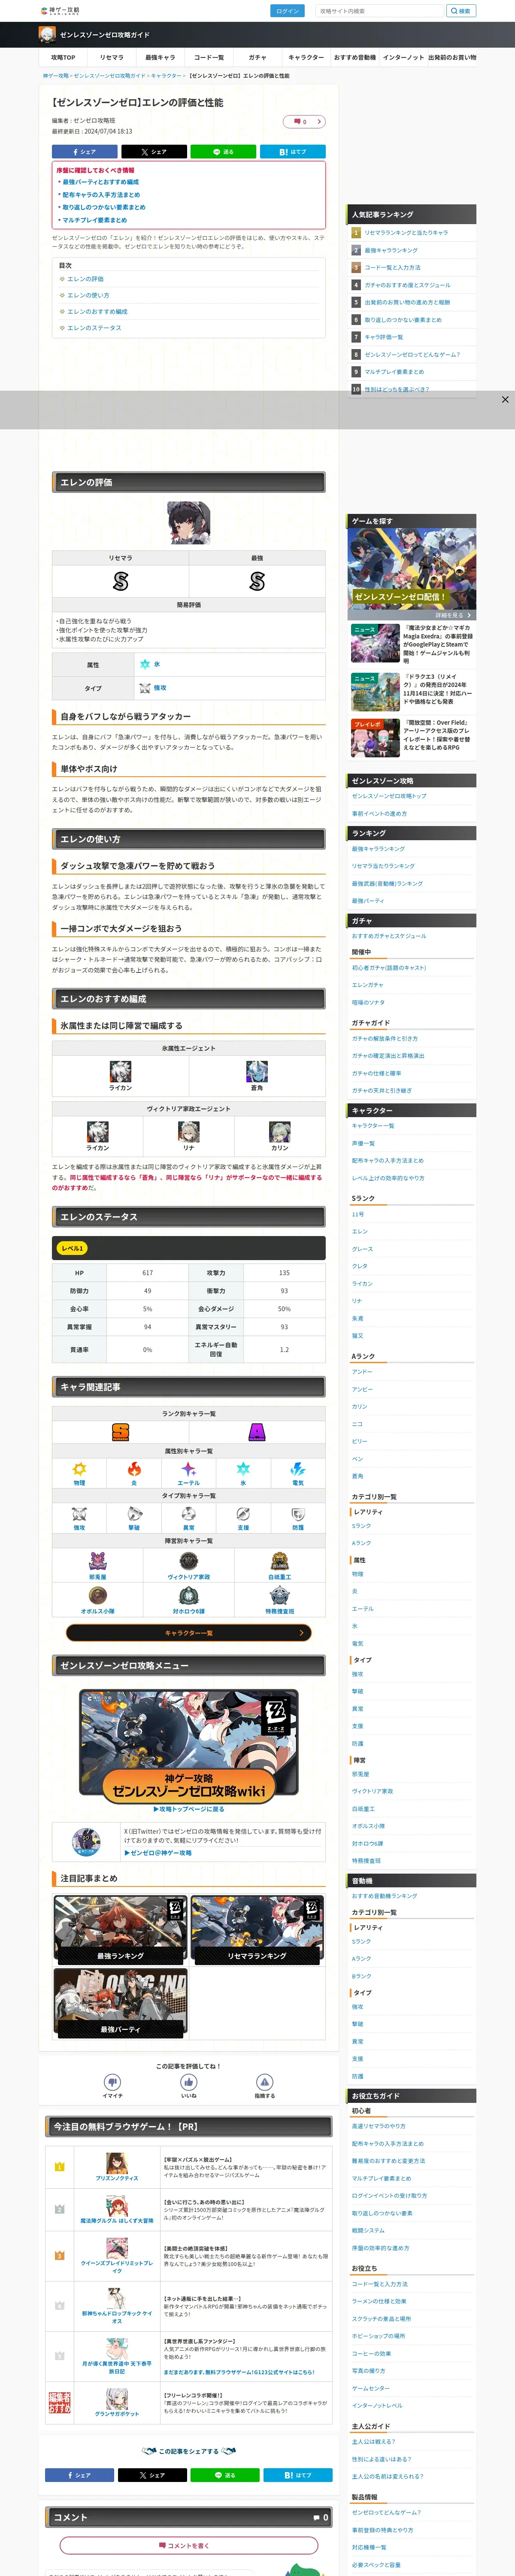
Task: Select the ライカン icon under 水属性エージェント
Action: point(120,1071)
